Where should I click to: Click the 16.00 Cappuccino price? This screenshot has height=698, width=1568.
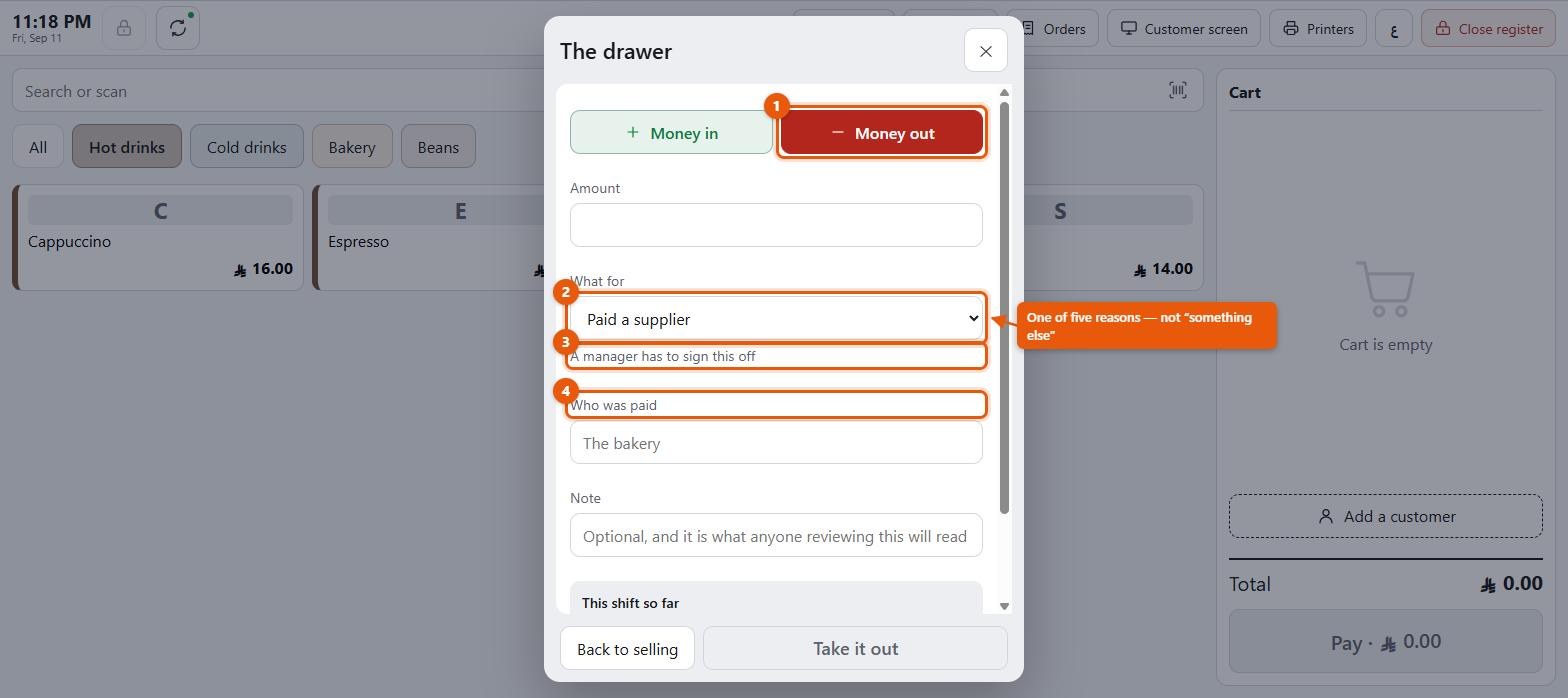coord(264,268)
